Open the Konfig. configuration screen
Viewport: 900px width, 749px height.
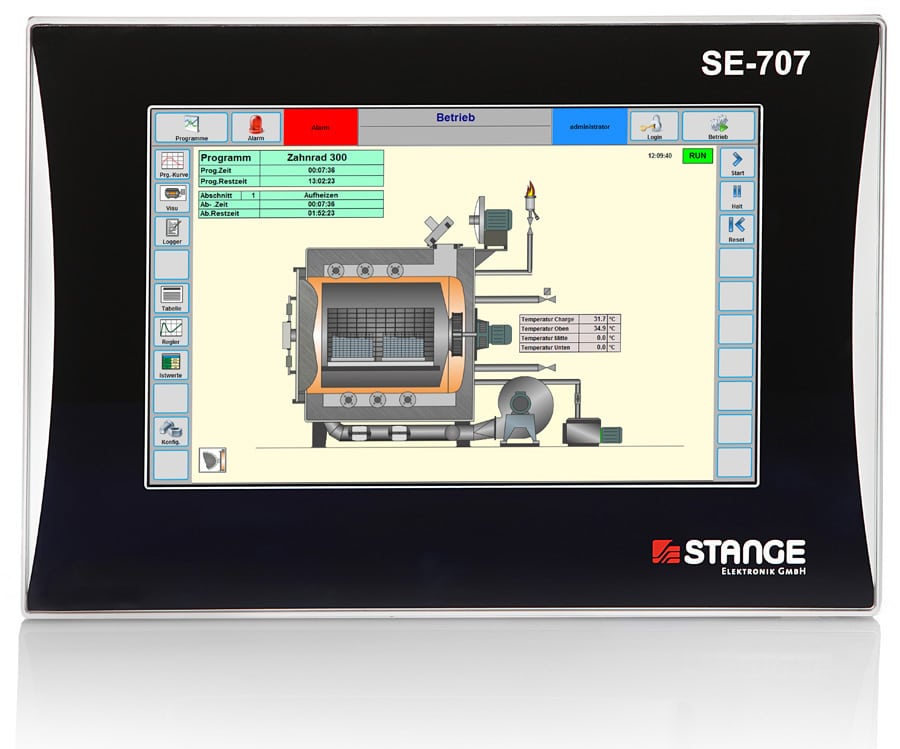pyautogui.click(x=171, y=432)
